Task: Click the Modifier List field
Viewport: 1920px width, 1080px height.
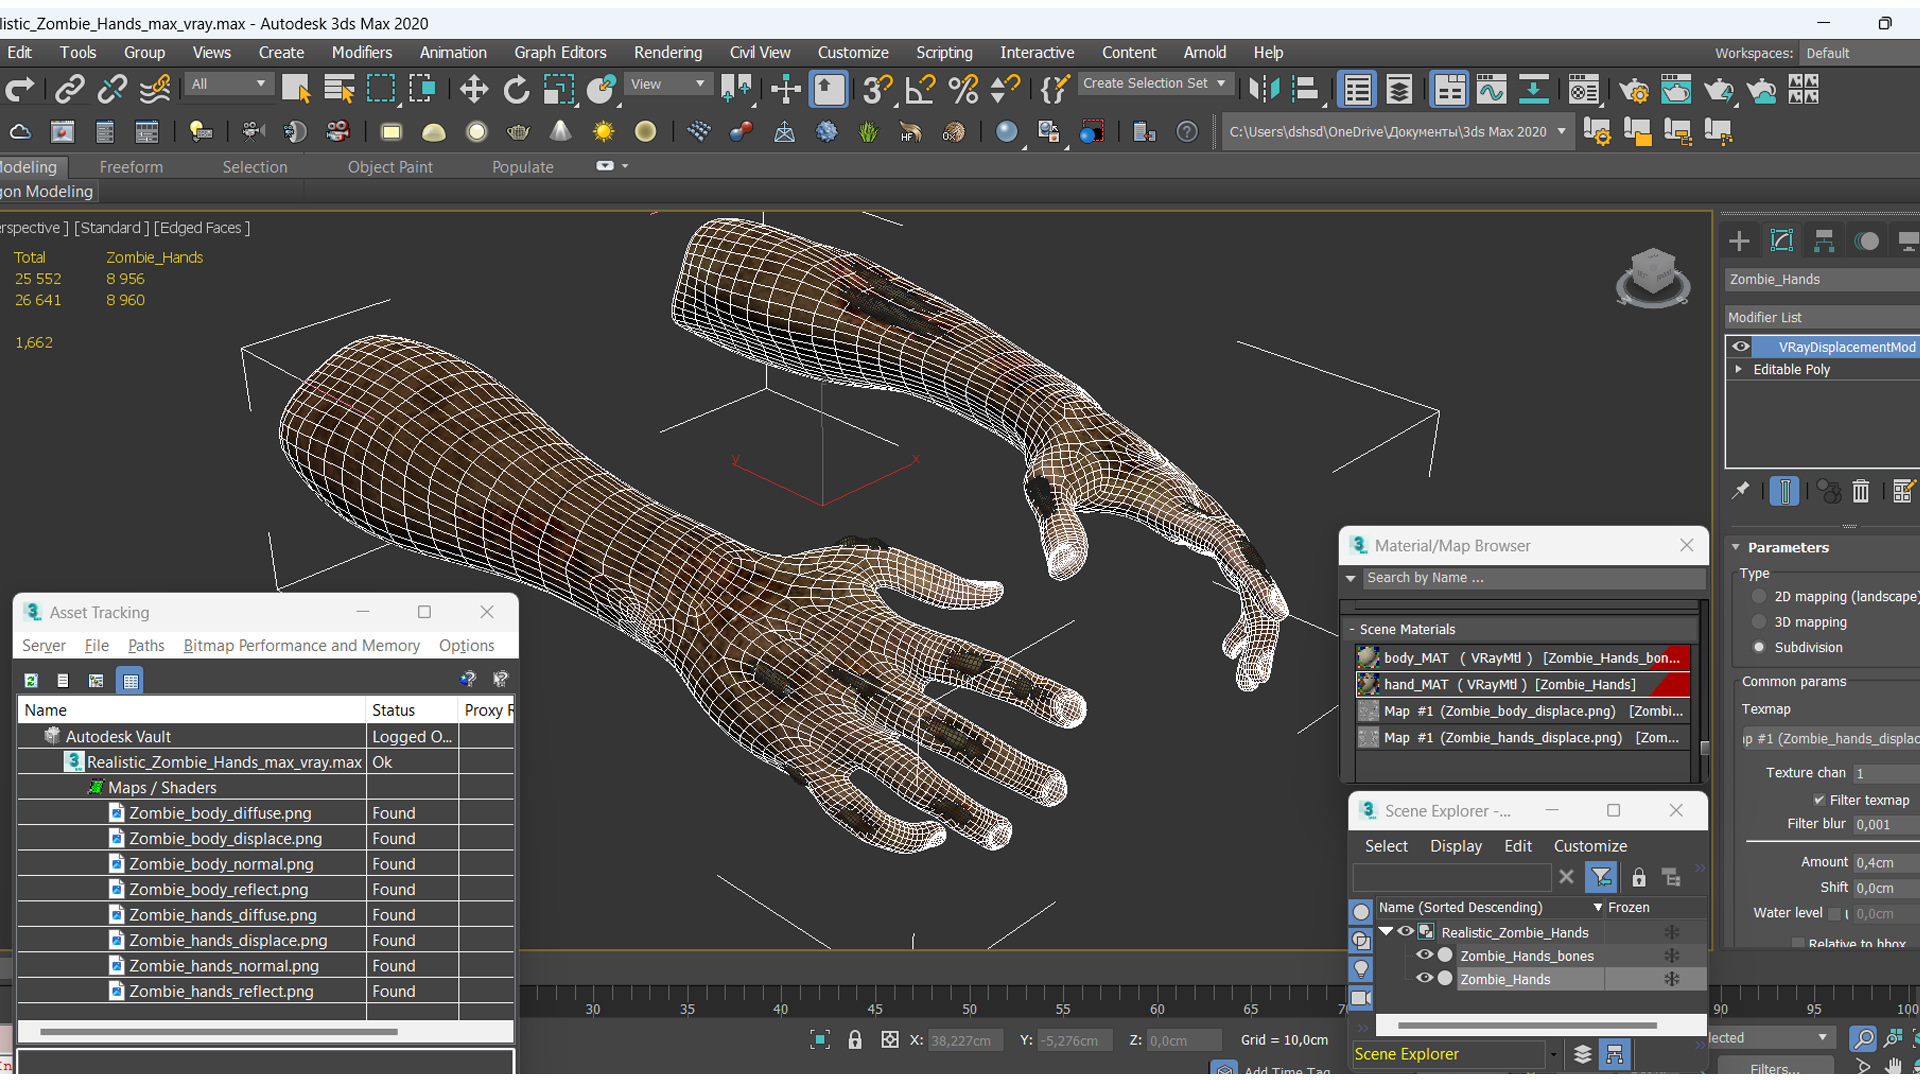Action: click(x=1821, y=317)
